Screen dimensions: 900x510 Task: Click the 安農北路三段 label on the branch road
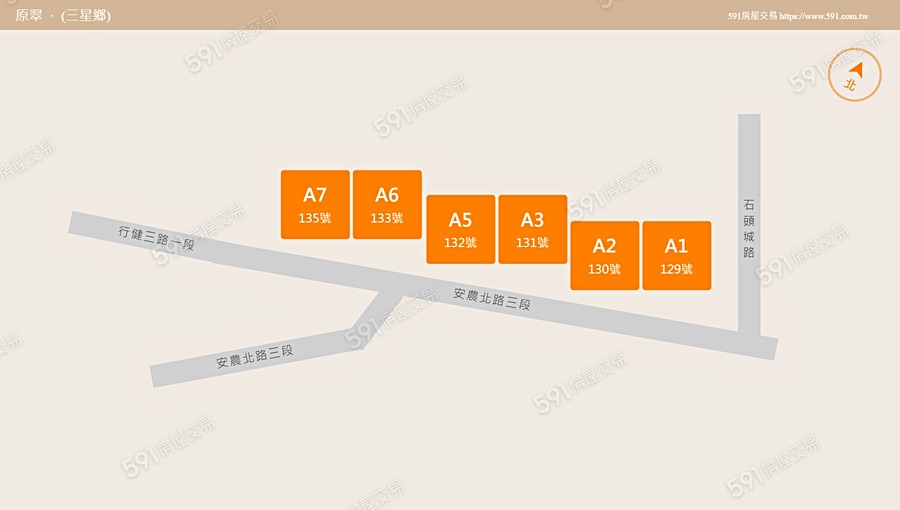(x=254, y=356)
